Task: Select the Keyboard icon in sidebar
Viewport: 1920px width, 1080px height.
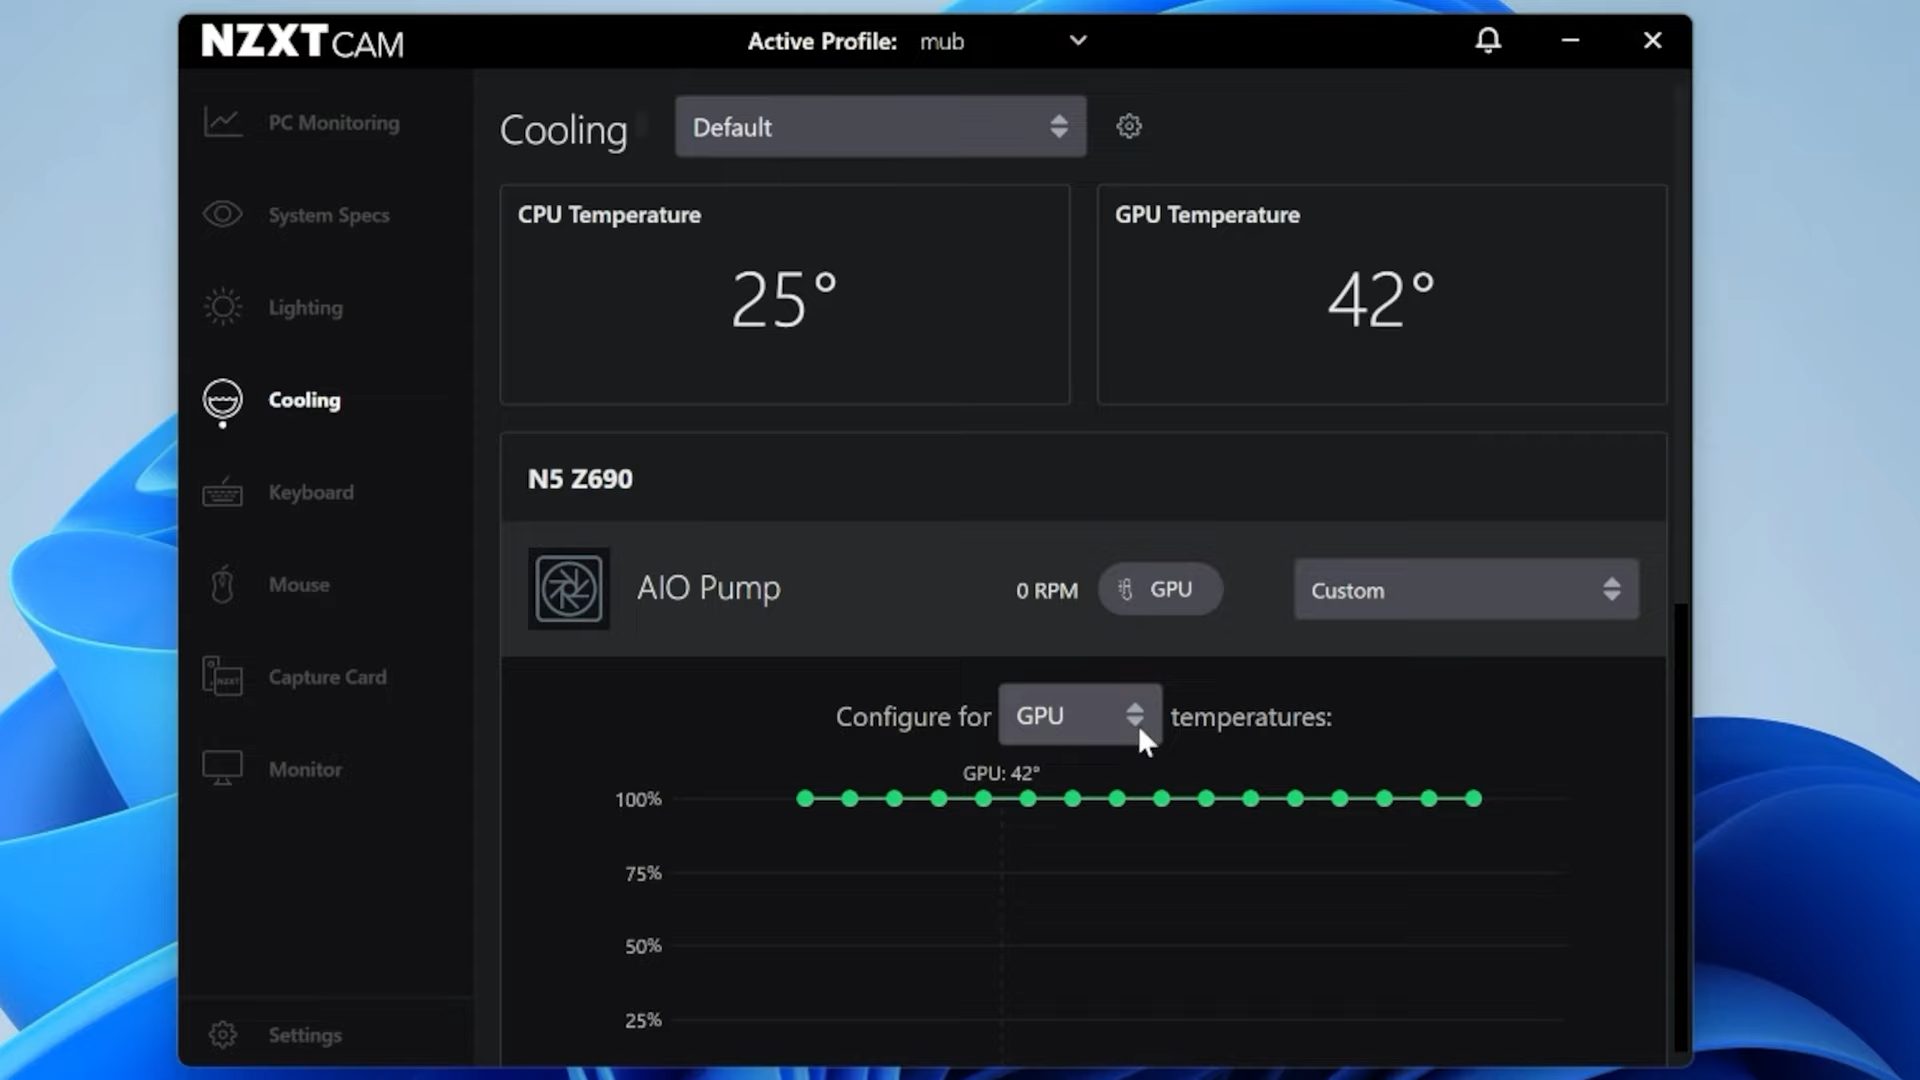Action: [223, 492]
